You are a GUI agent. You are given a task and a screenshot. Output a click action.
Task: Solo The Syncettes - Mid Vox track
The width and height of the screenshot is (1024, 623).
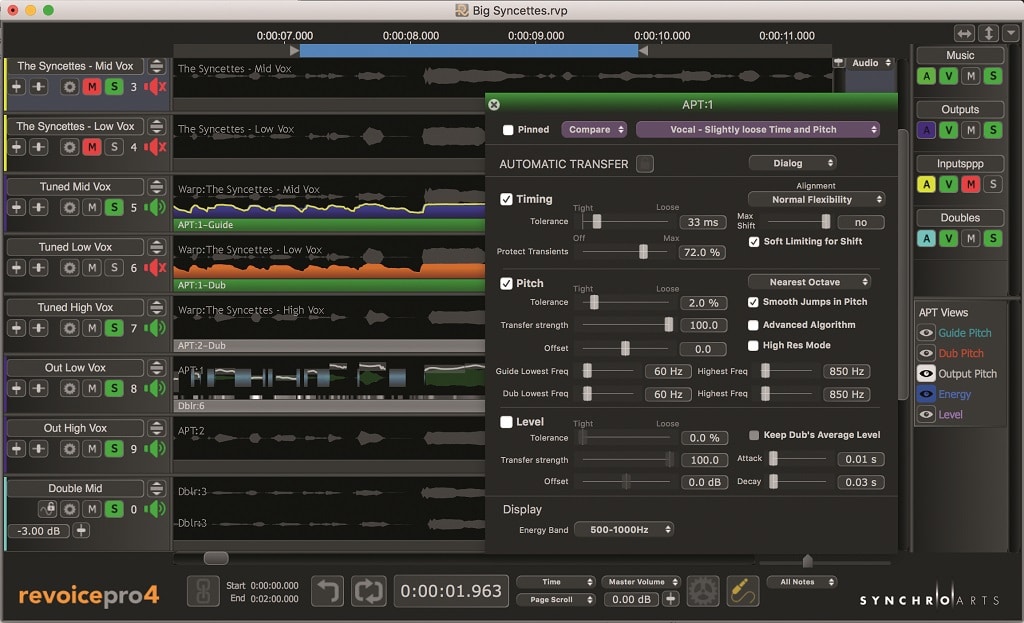pos(114,86)
